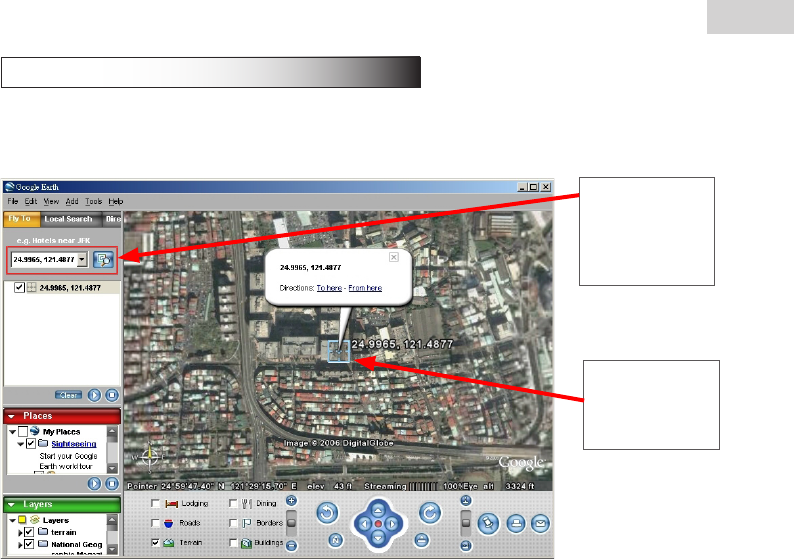This screenshot has height=559, width=794.
Task: Click the Sightseeing folder icon
Action: tap(44, 444)
